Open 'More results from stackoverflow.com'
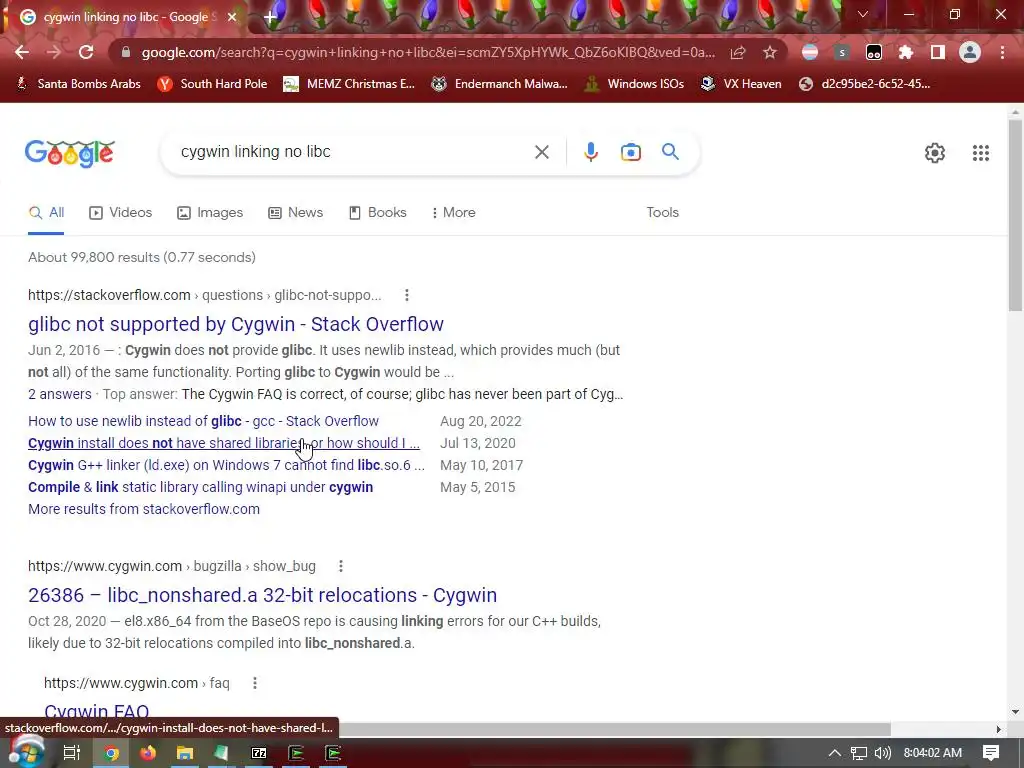 pos(144,509)
